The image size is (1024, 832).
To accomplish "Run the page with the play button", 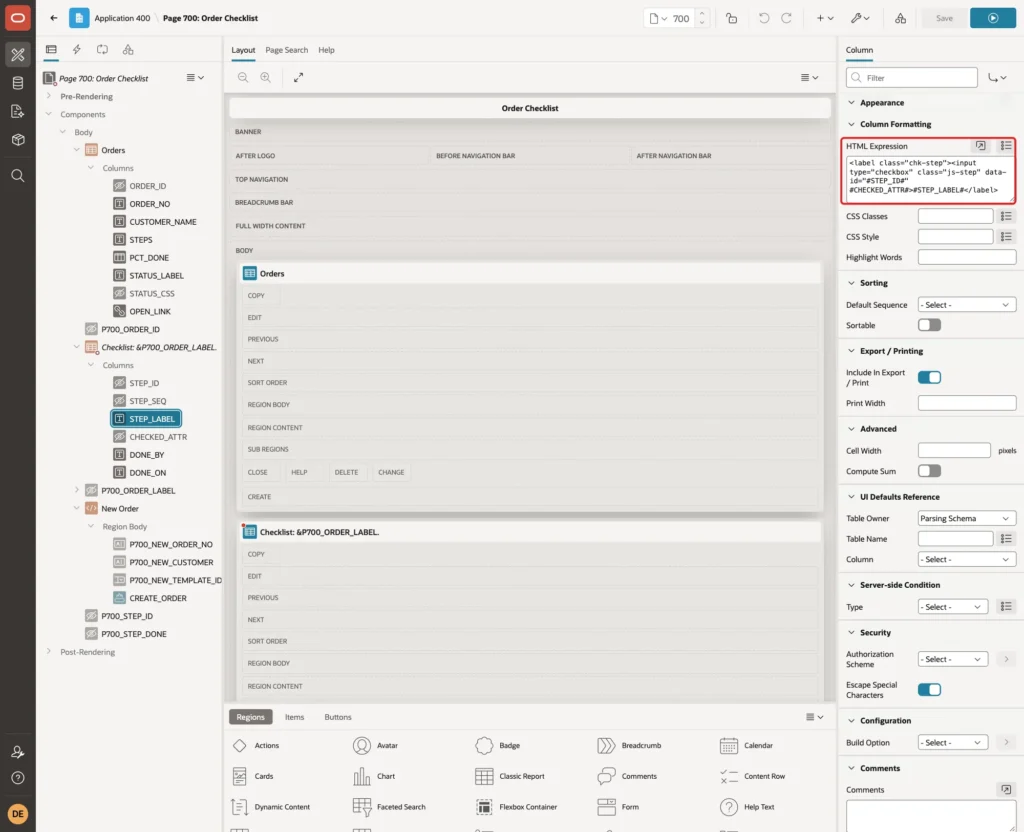I will [x=993, y=18].
